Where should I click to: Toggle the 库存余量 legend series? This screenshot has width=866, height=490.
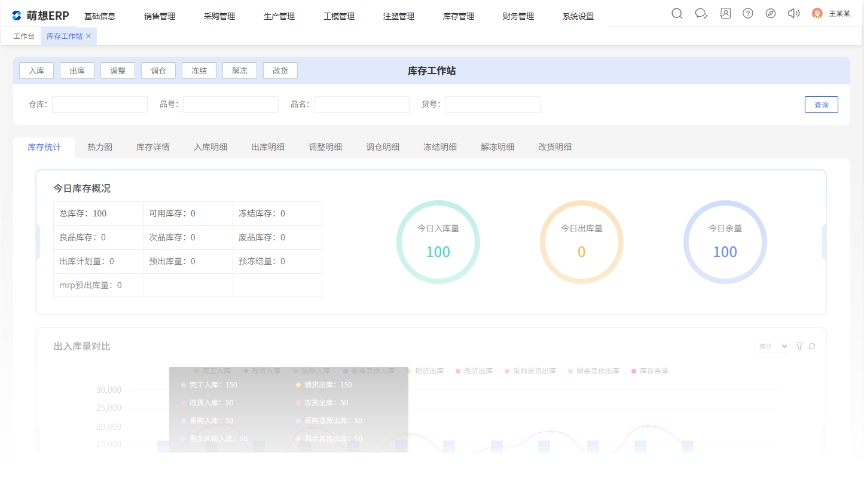(650, 371)
